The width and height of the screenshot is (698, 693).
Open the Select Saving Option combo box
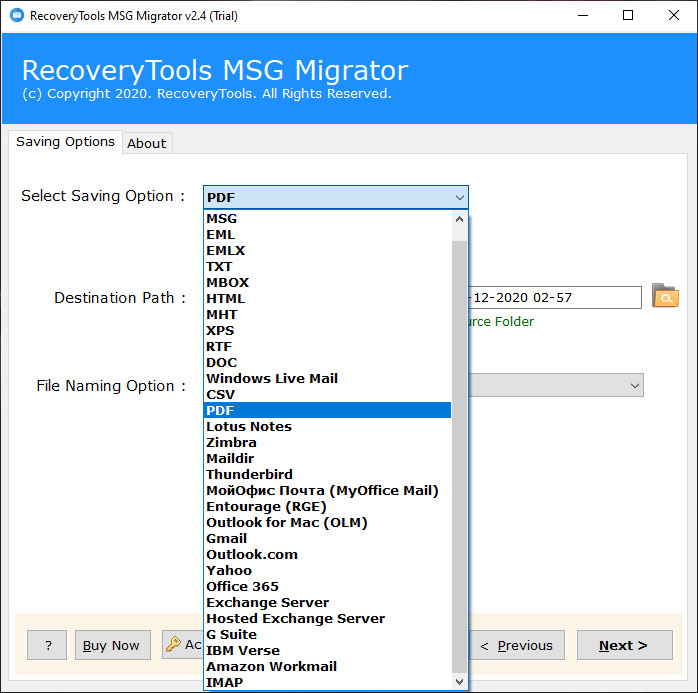pyautogui.click(x=336, y=197)
